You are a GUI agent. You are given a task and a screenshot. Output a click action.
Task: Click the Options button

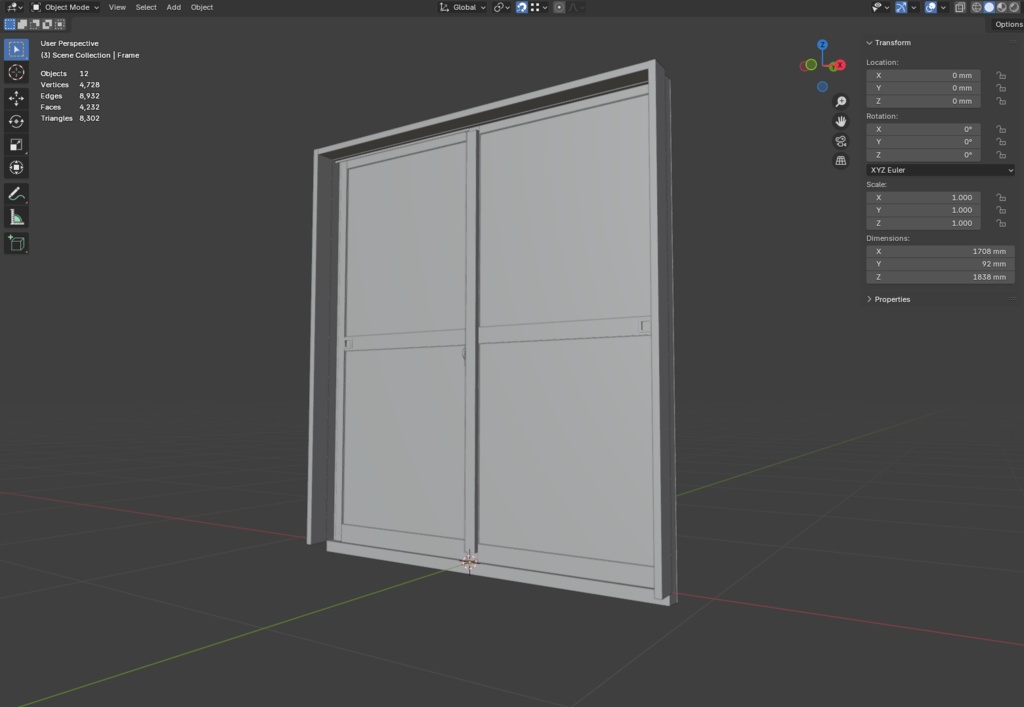click(x=1008, y=24)
